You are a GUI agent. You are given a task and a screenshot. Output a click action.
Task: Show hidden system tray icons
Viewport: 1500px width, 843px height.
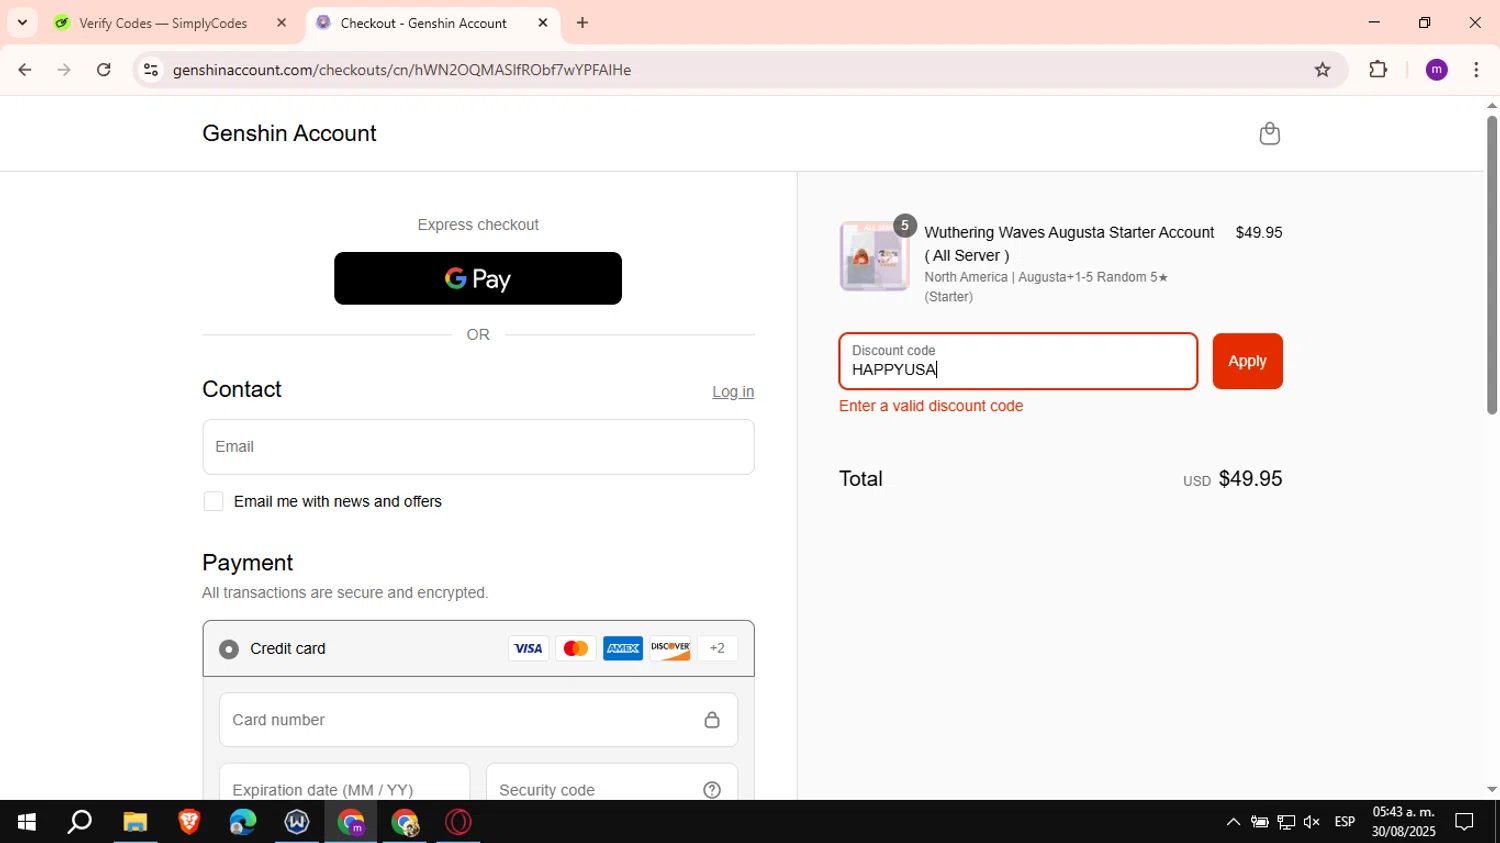point(1233,822)
